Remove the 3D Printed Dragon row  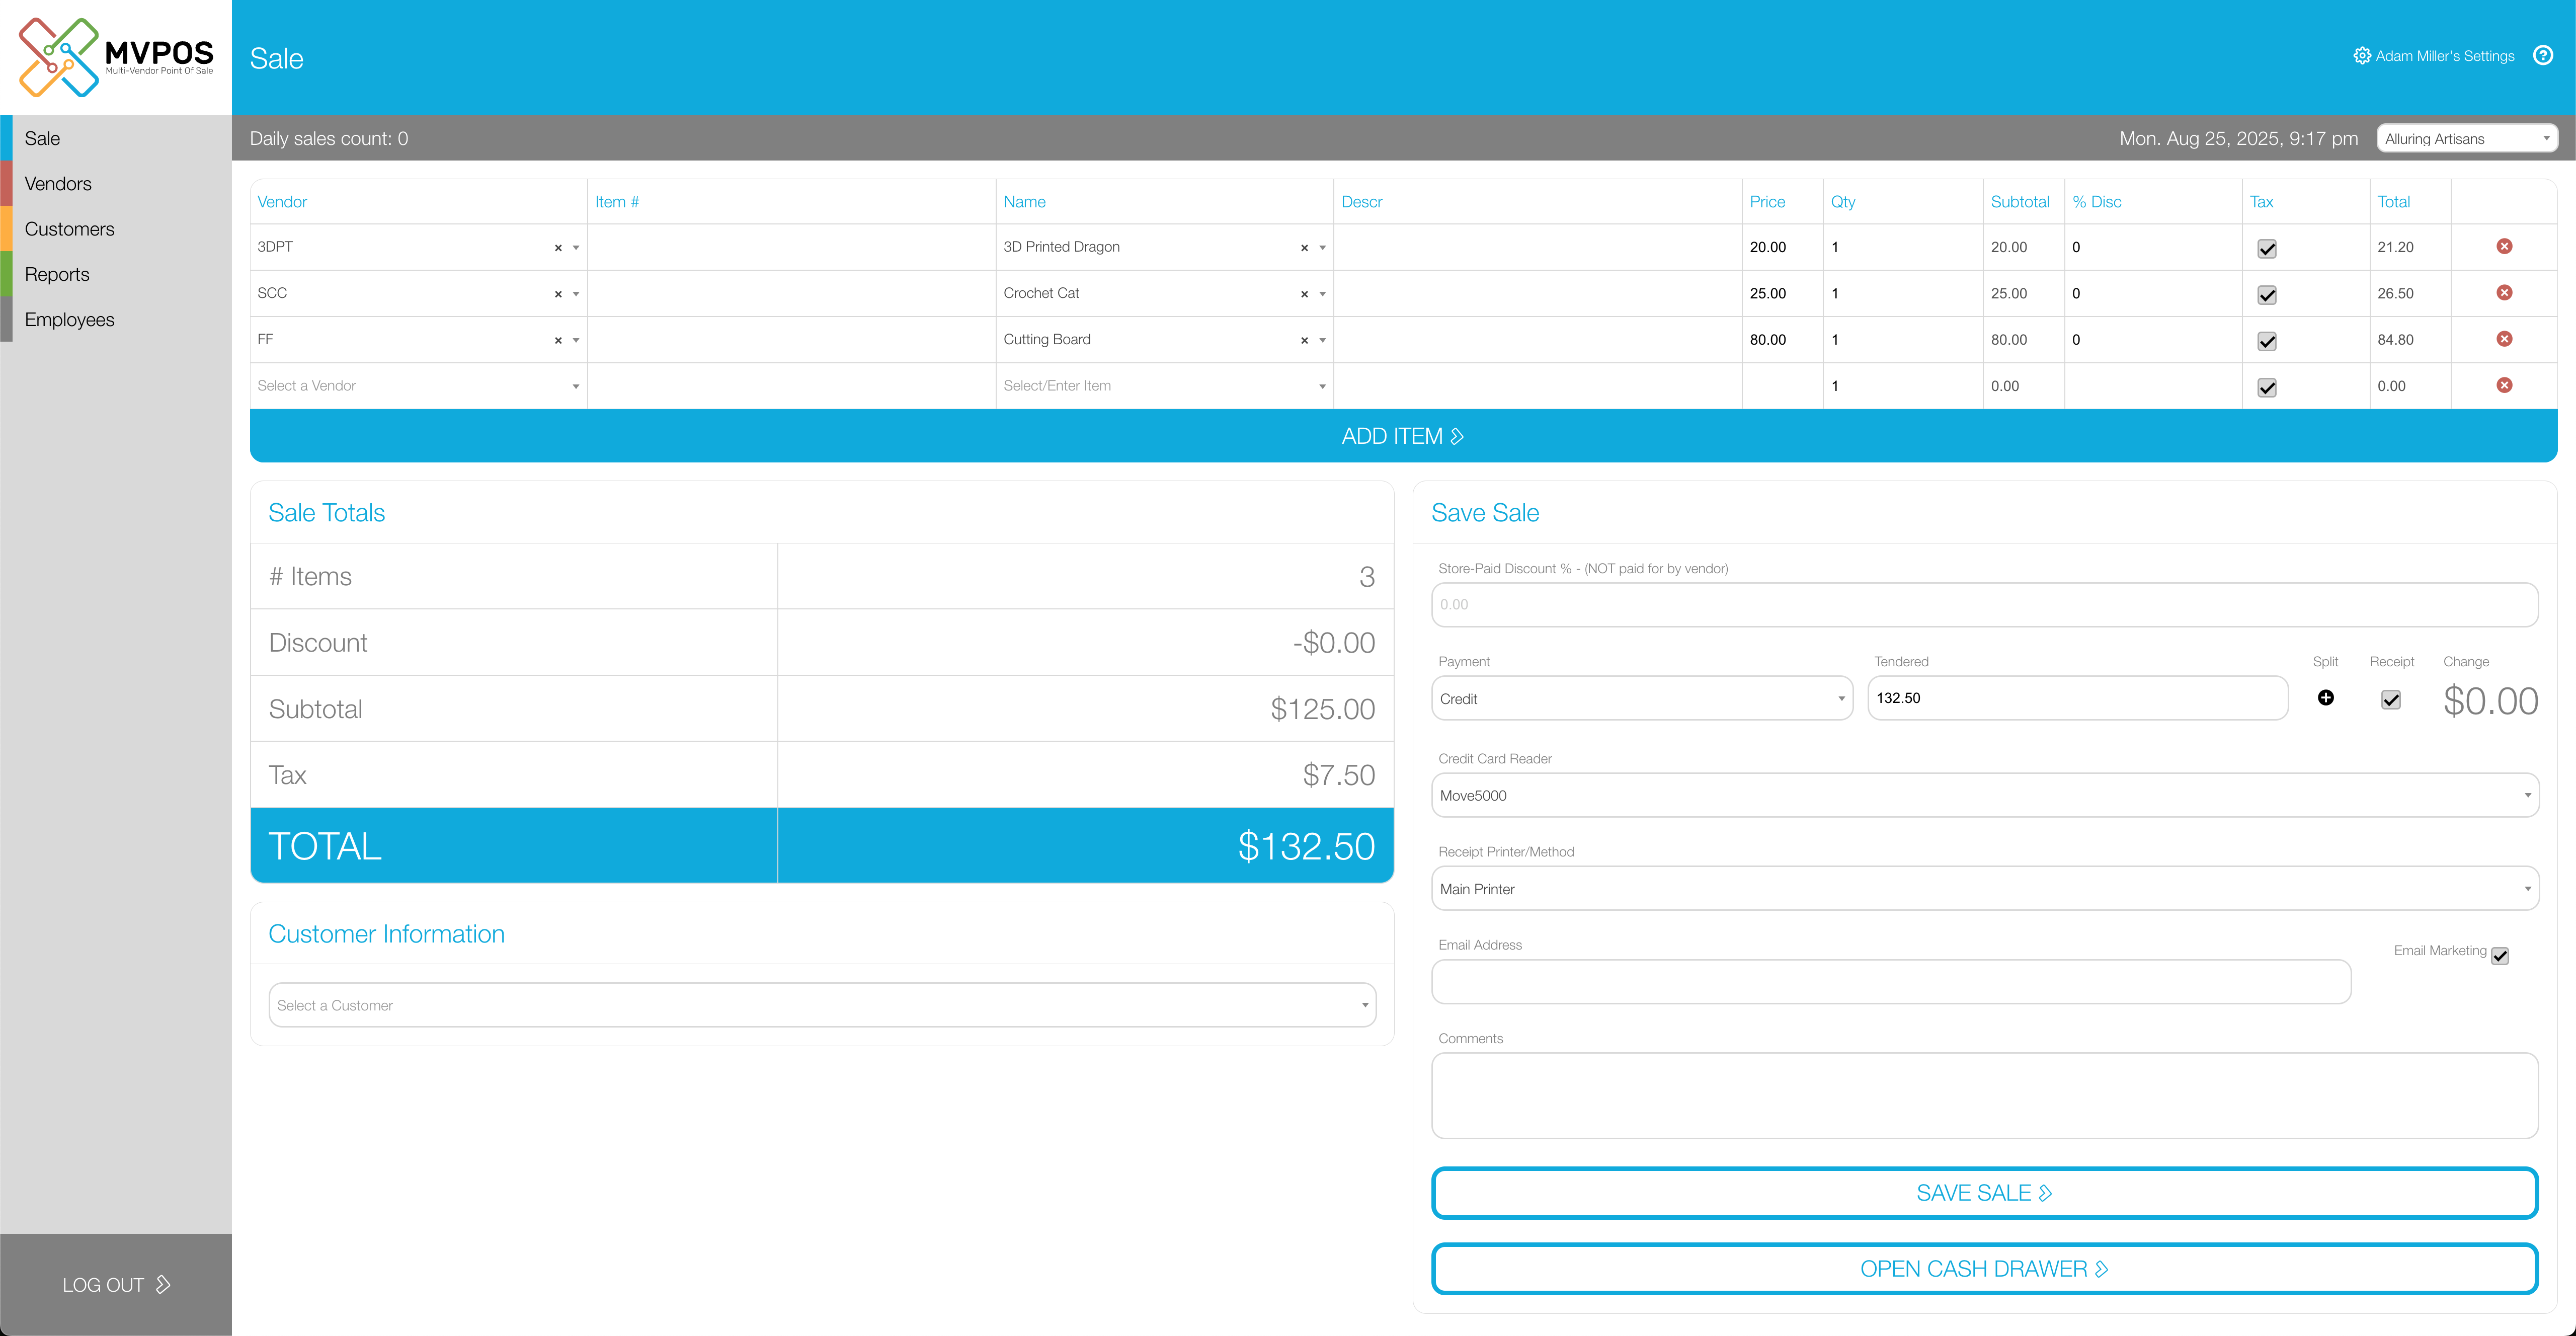[x=2504, y=246]
